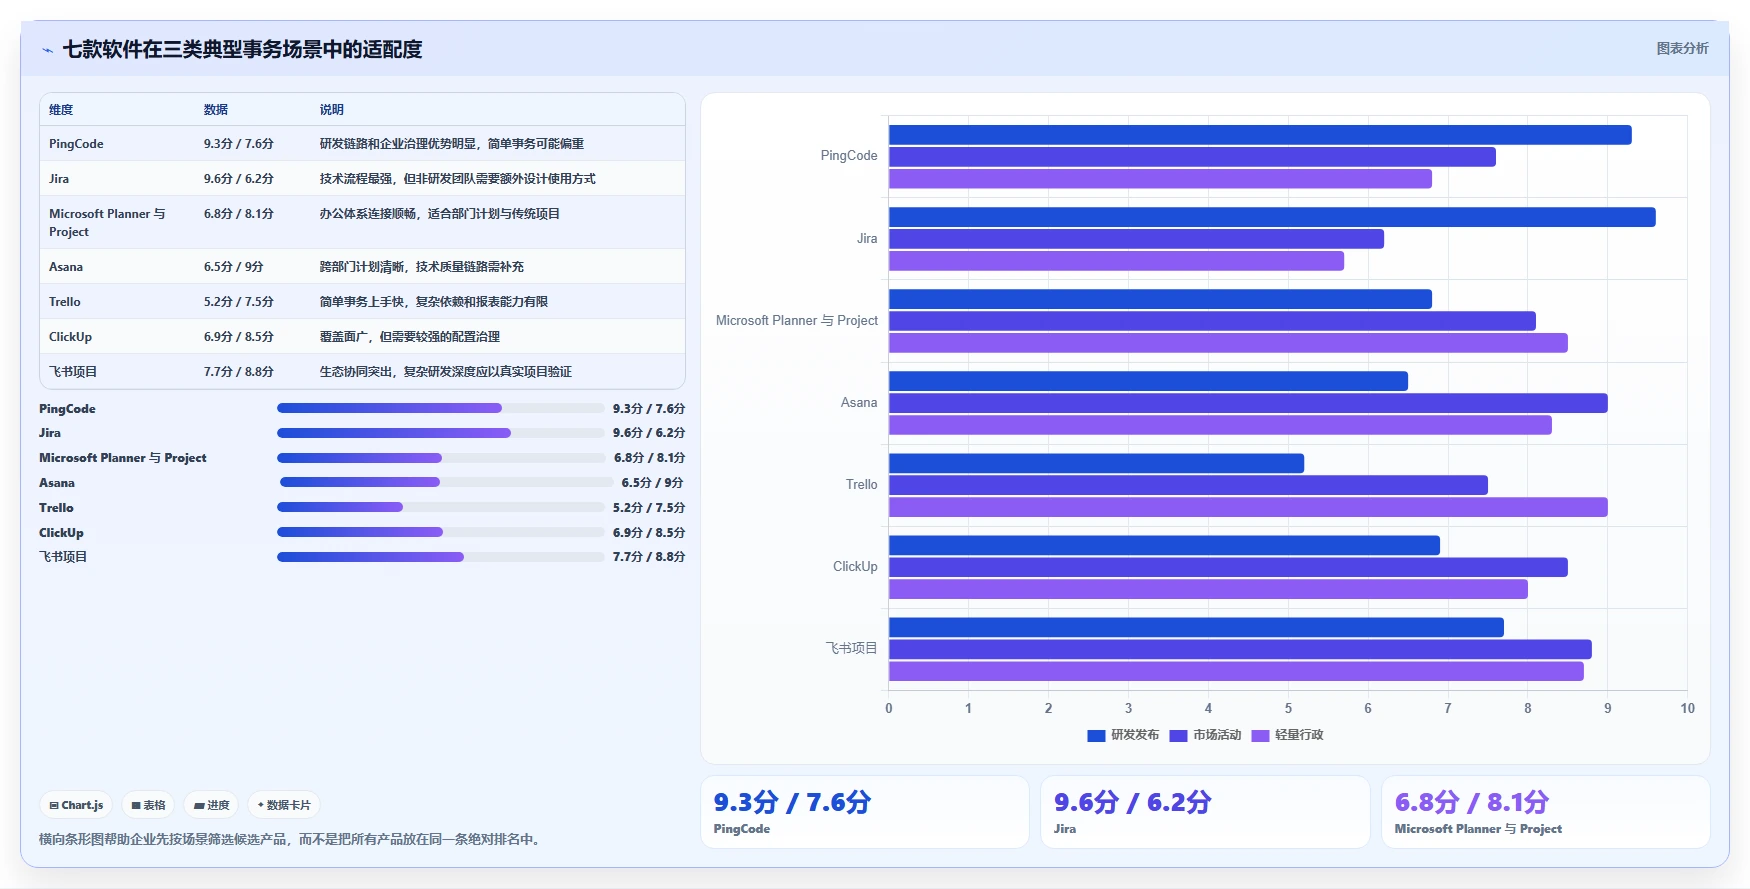
Task: Click PingCode's 研发发布 bar in the chart
Action: coord(1260,135)
